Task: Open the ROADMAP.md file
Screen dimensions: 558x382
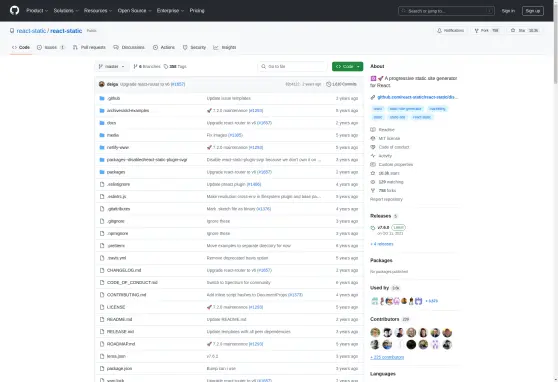Action: point(121,344)
